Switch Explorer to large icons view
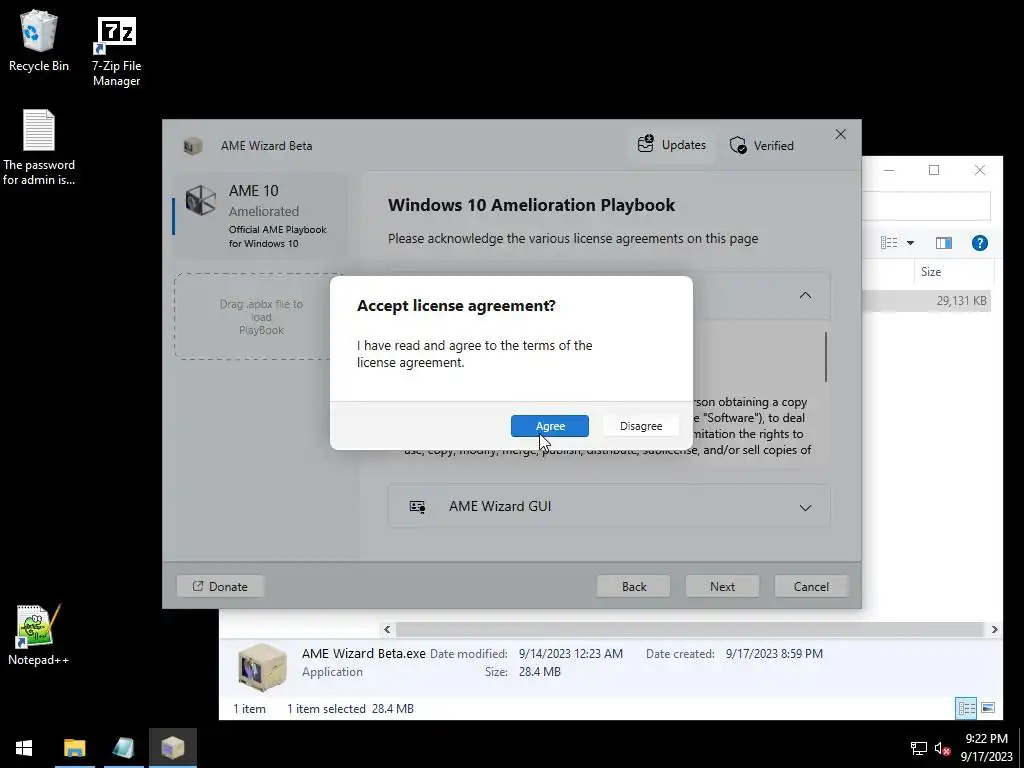Image resolution: width=1024 pixels, height=768 pixels. pyautogui.click(x=988, y=708)
